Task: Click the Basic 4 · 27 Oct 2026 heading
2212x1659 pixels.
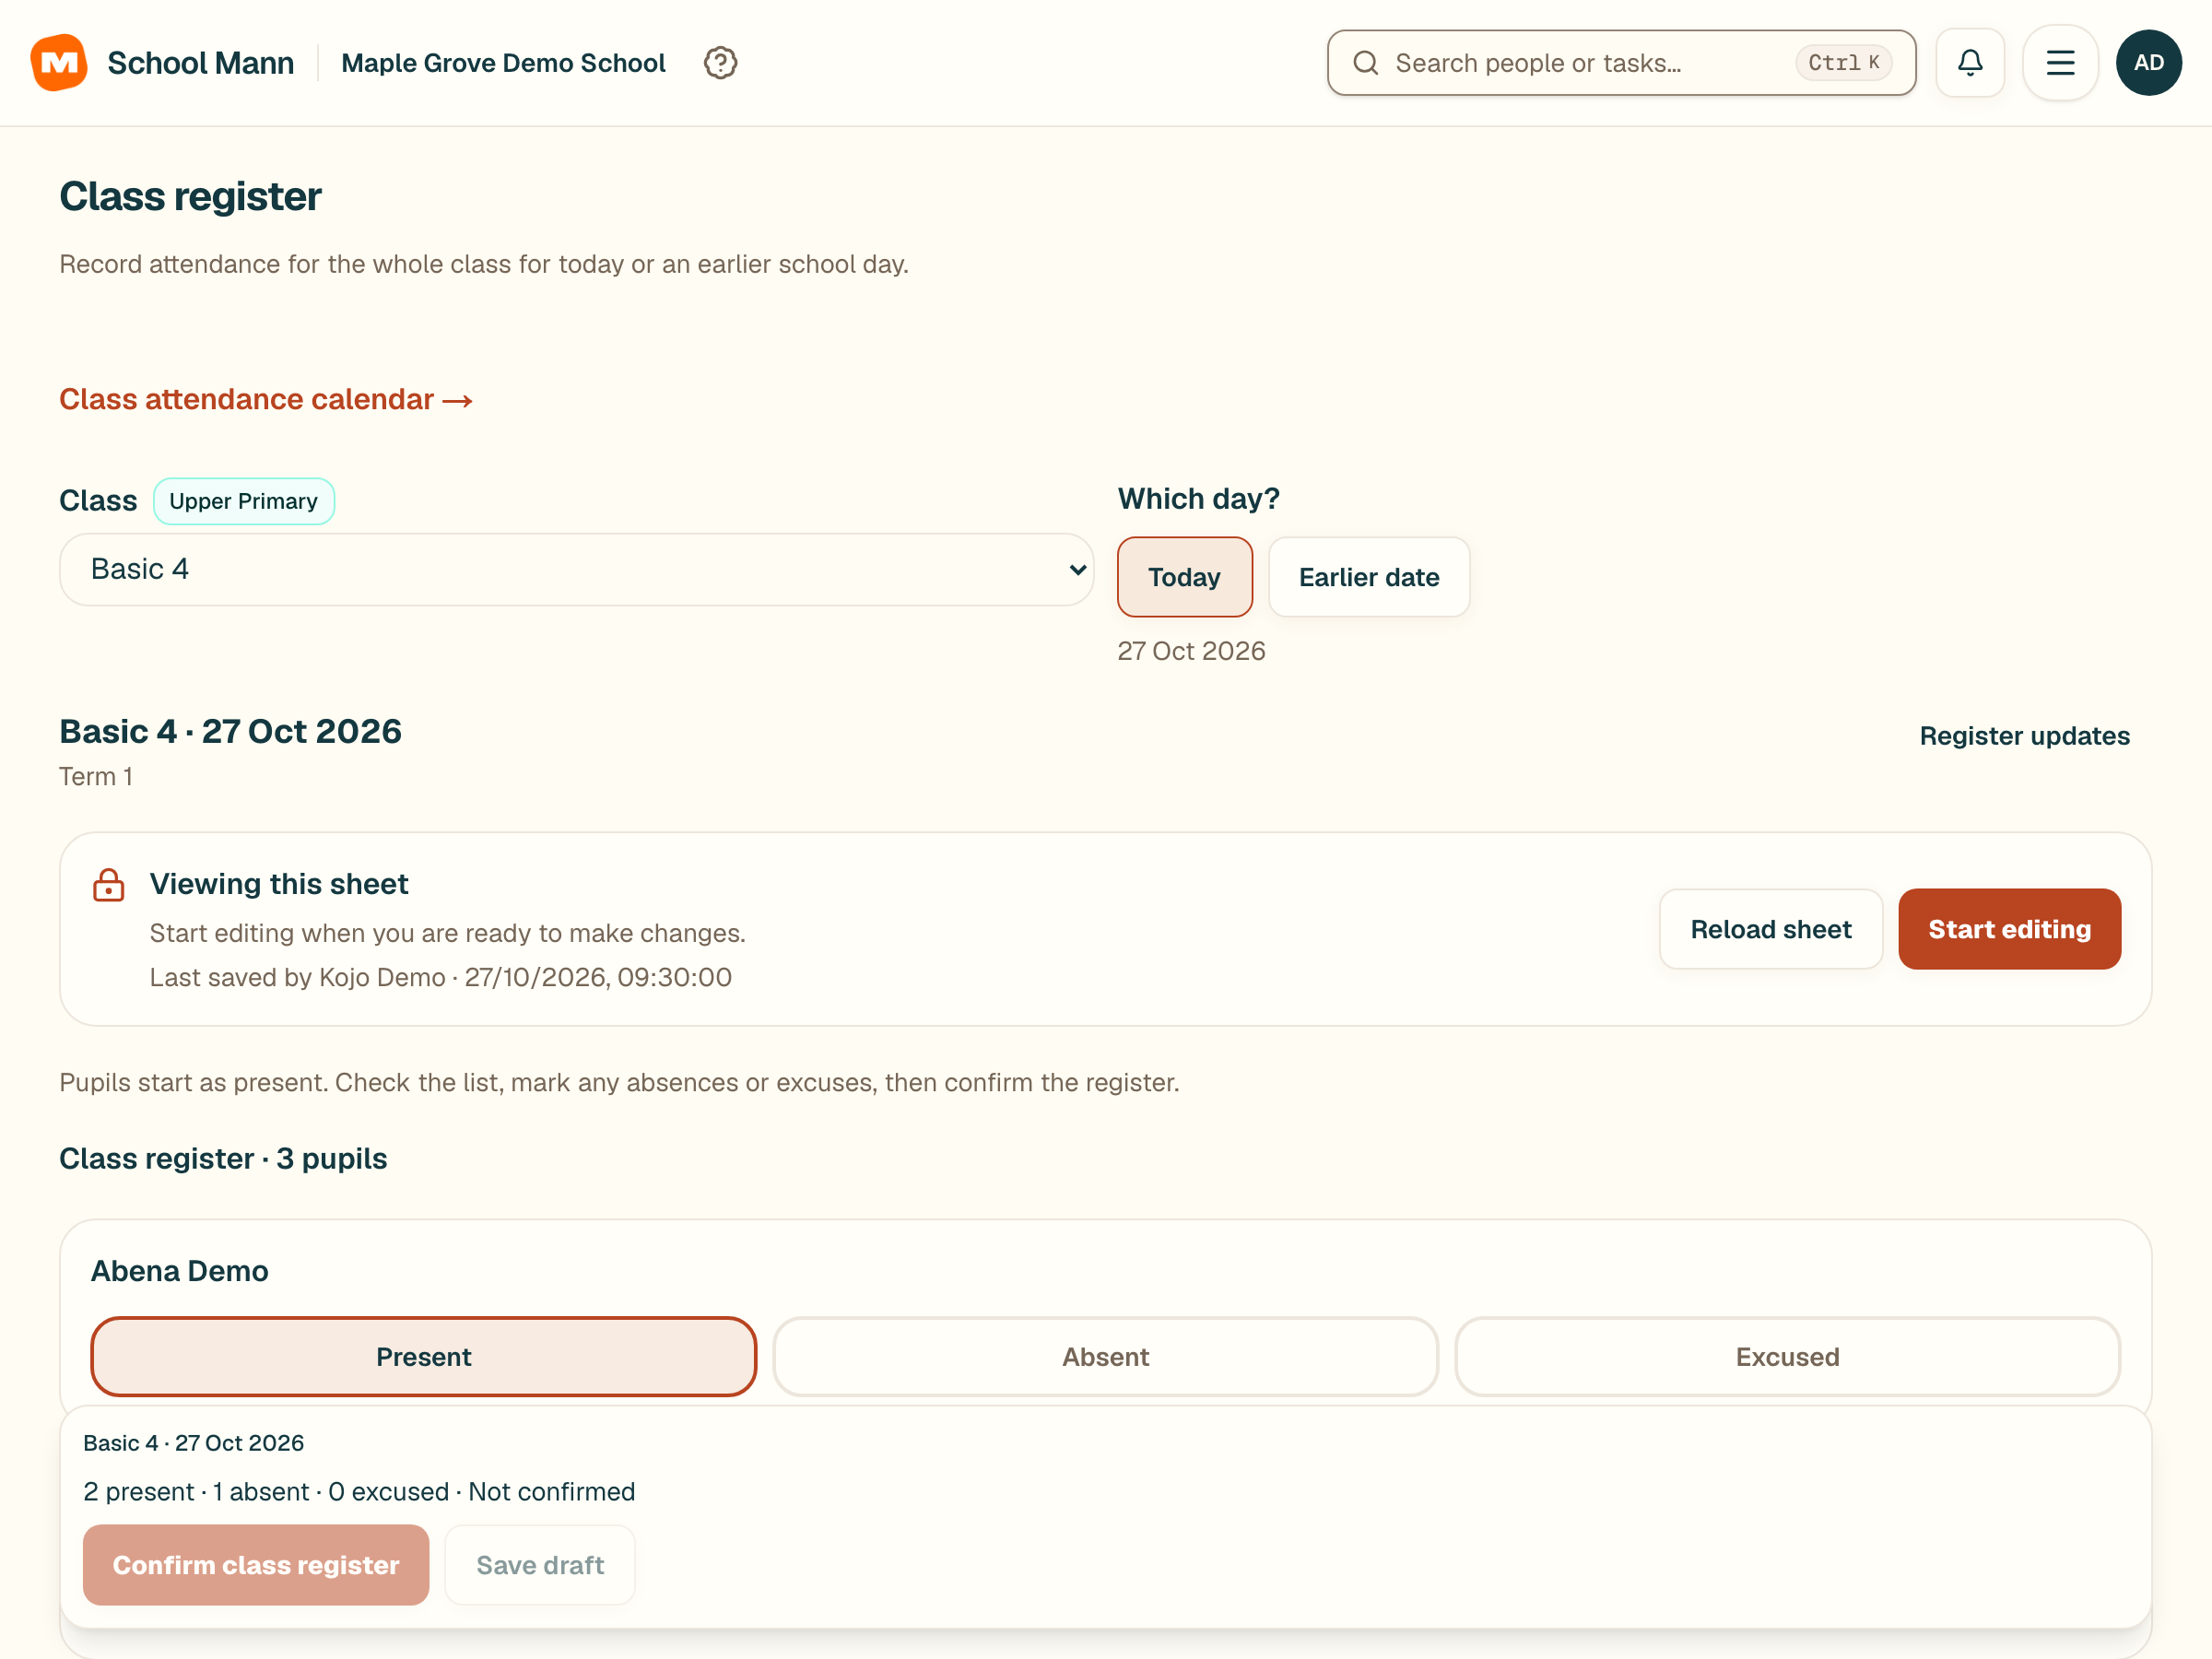Action: click(x=230, y=731)
